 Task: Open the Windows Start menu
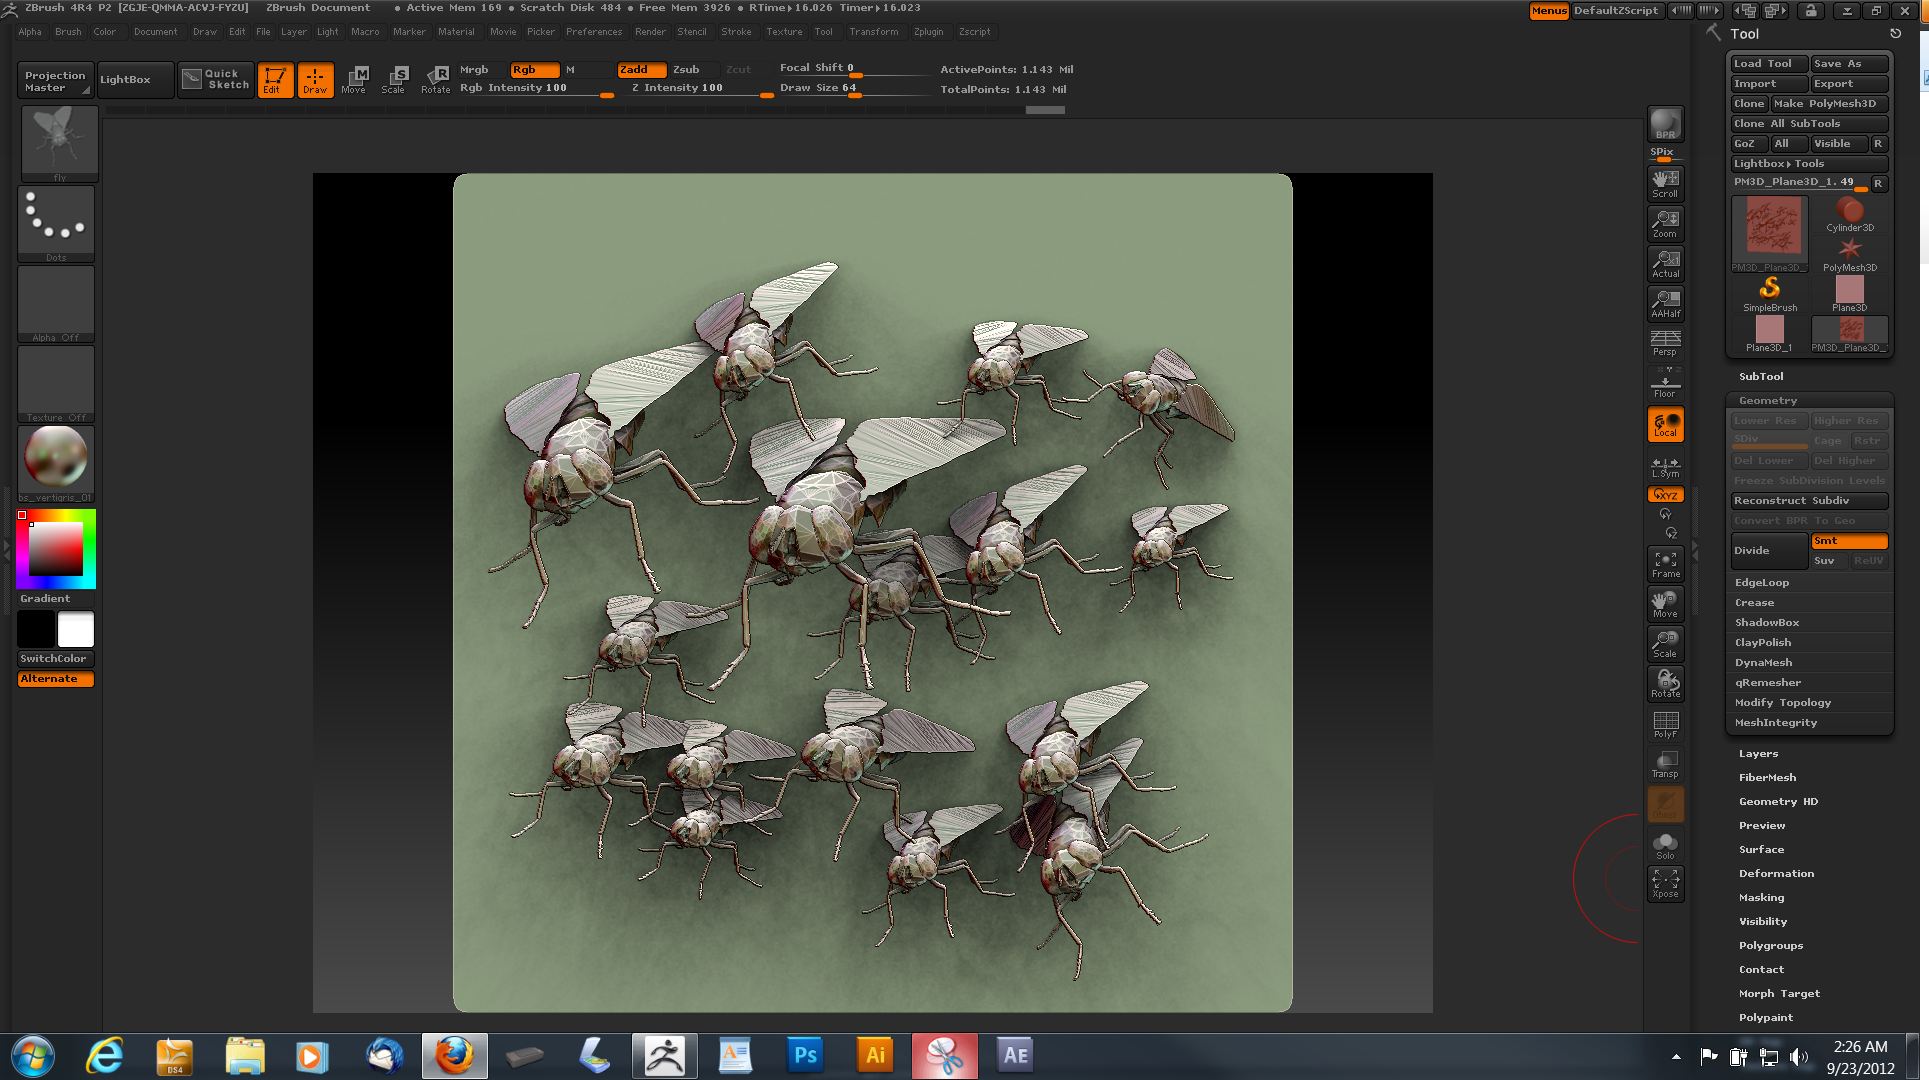click(x=33, y=1055)
